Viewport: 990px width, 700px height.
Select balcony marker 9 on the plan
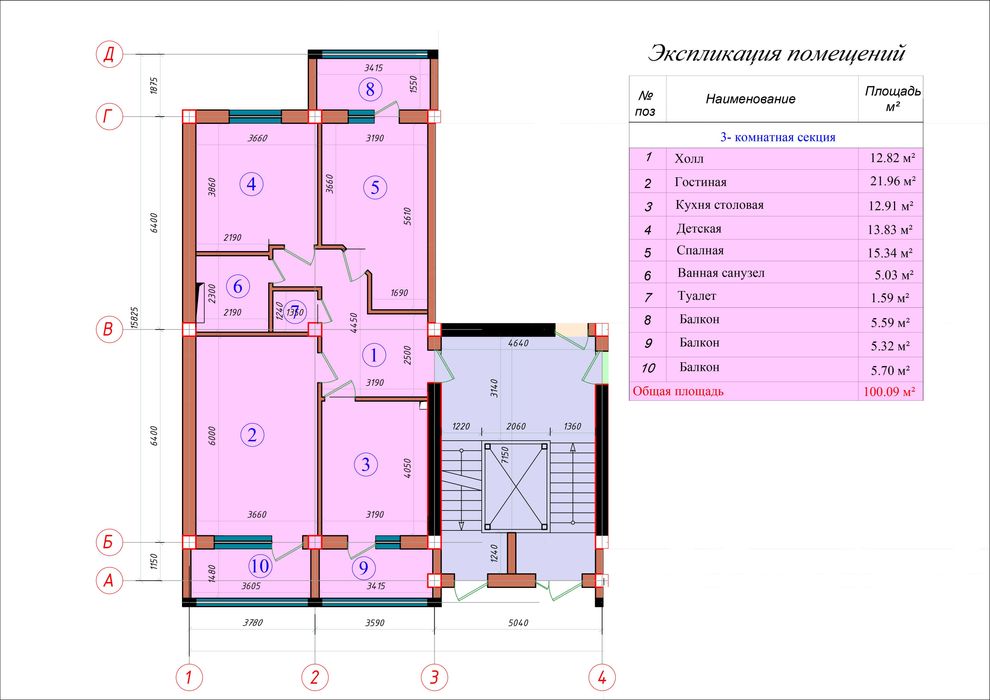363,567
